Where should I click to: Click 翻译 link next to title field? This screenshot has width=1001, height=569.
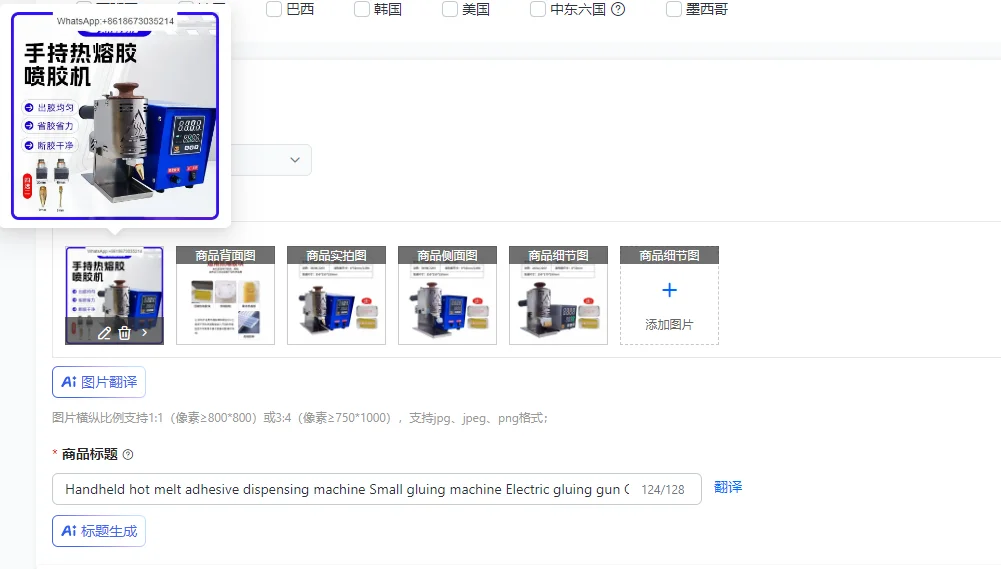tap(728, 487)
